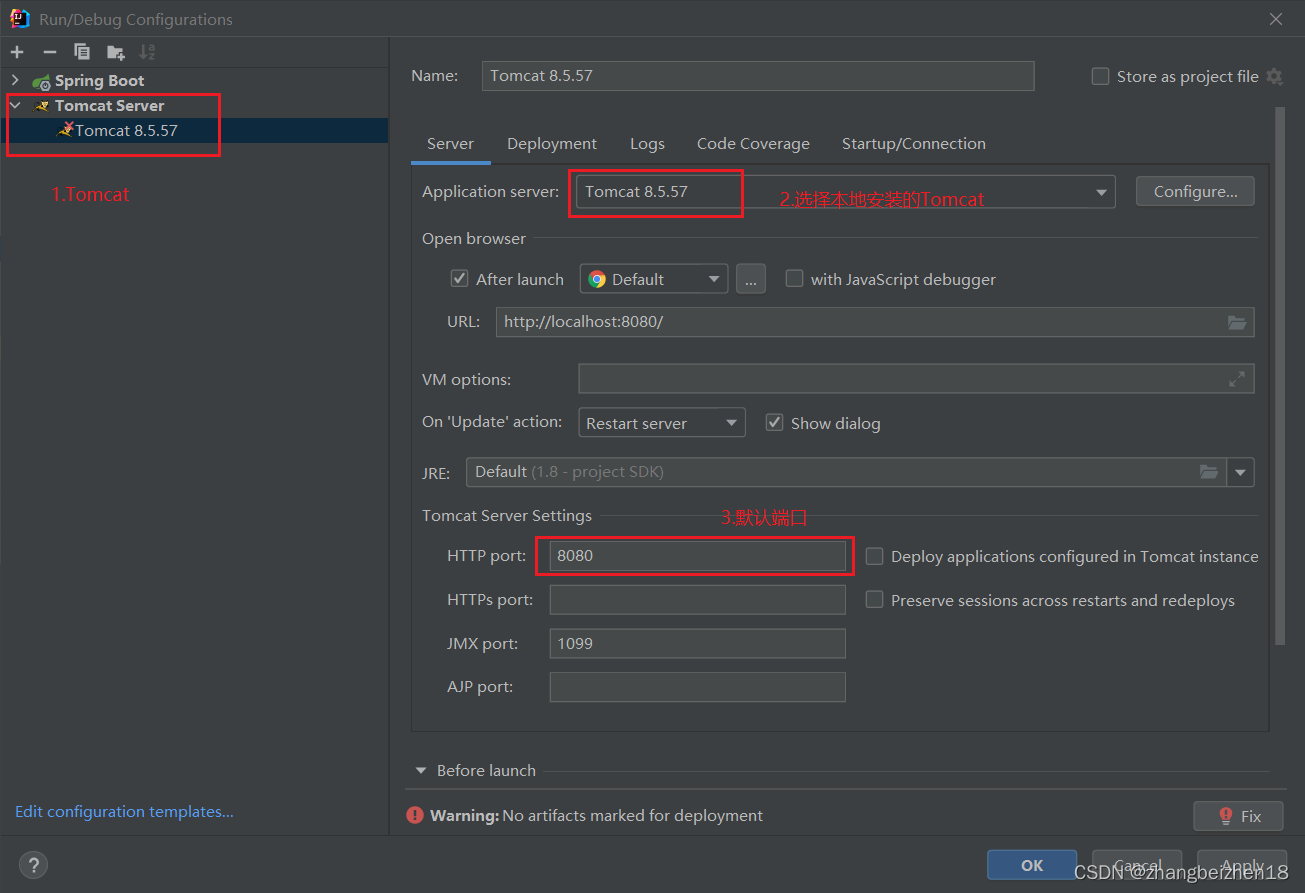Check Deploy applications configured in Tomcat instance

point(874,556)
